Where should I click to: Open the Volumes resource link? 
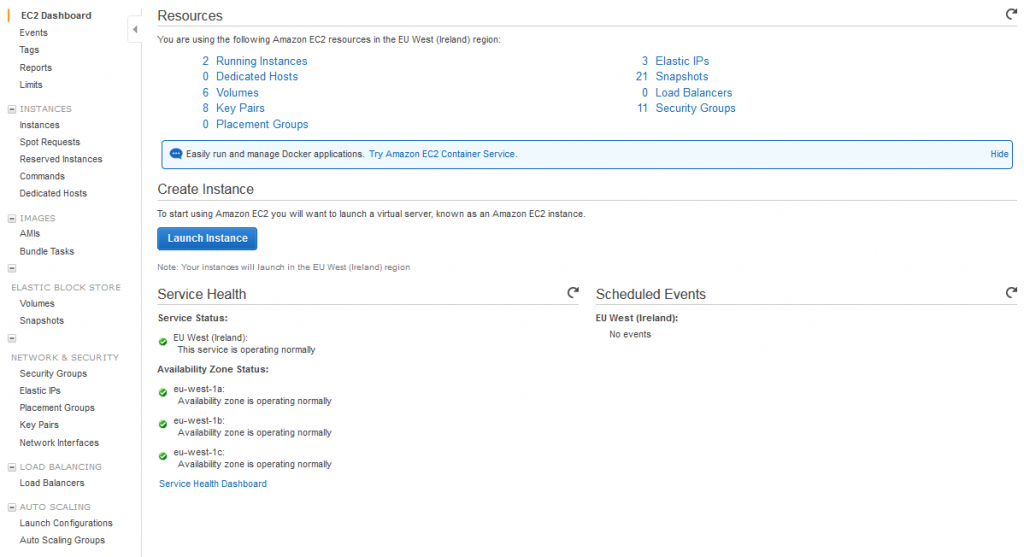click(237, 93)
